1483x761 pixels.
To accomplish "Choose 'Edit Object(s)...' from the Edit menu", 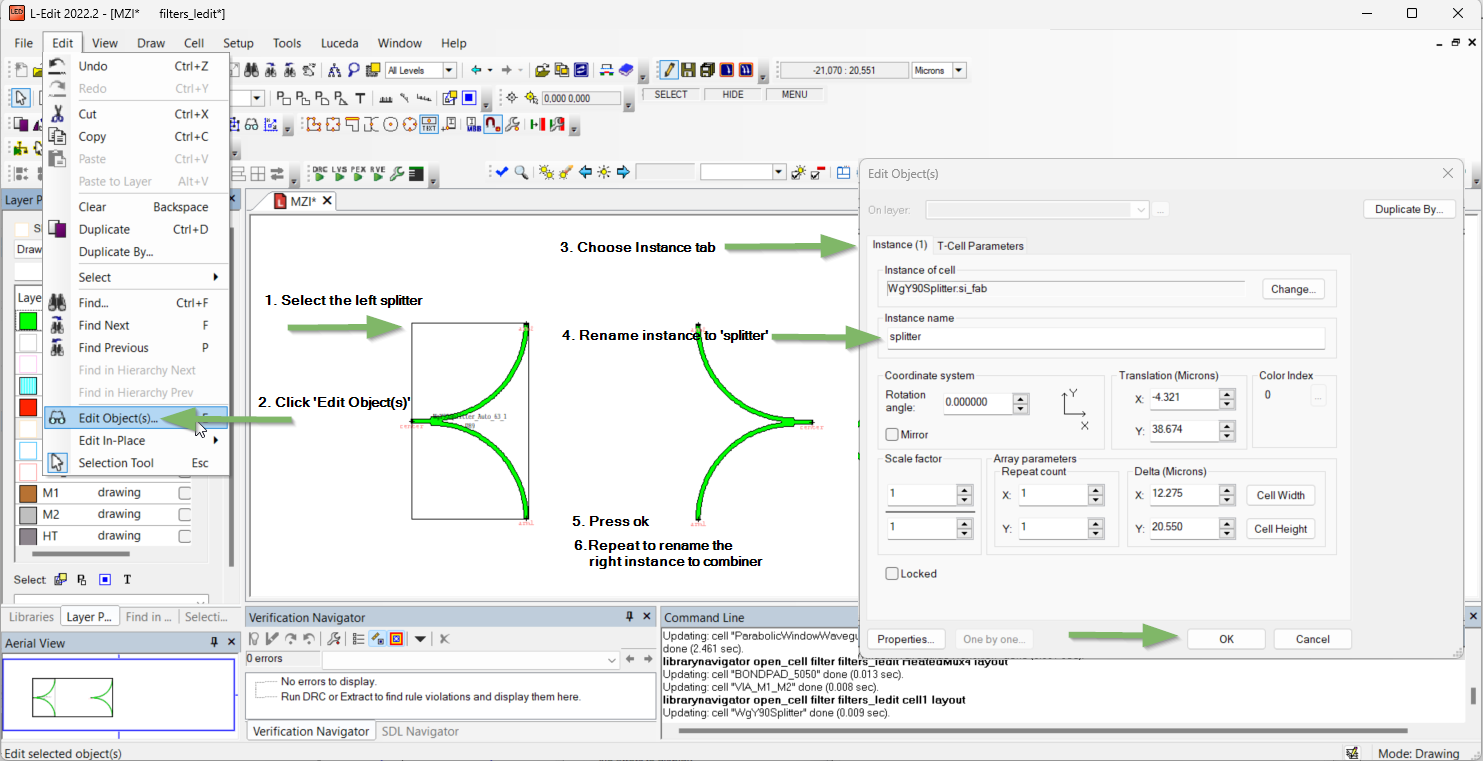I will click(118, 418).
